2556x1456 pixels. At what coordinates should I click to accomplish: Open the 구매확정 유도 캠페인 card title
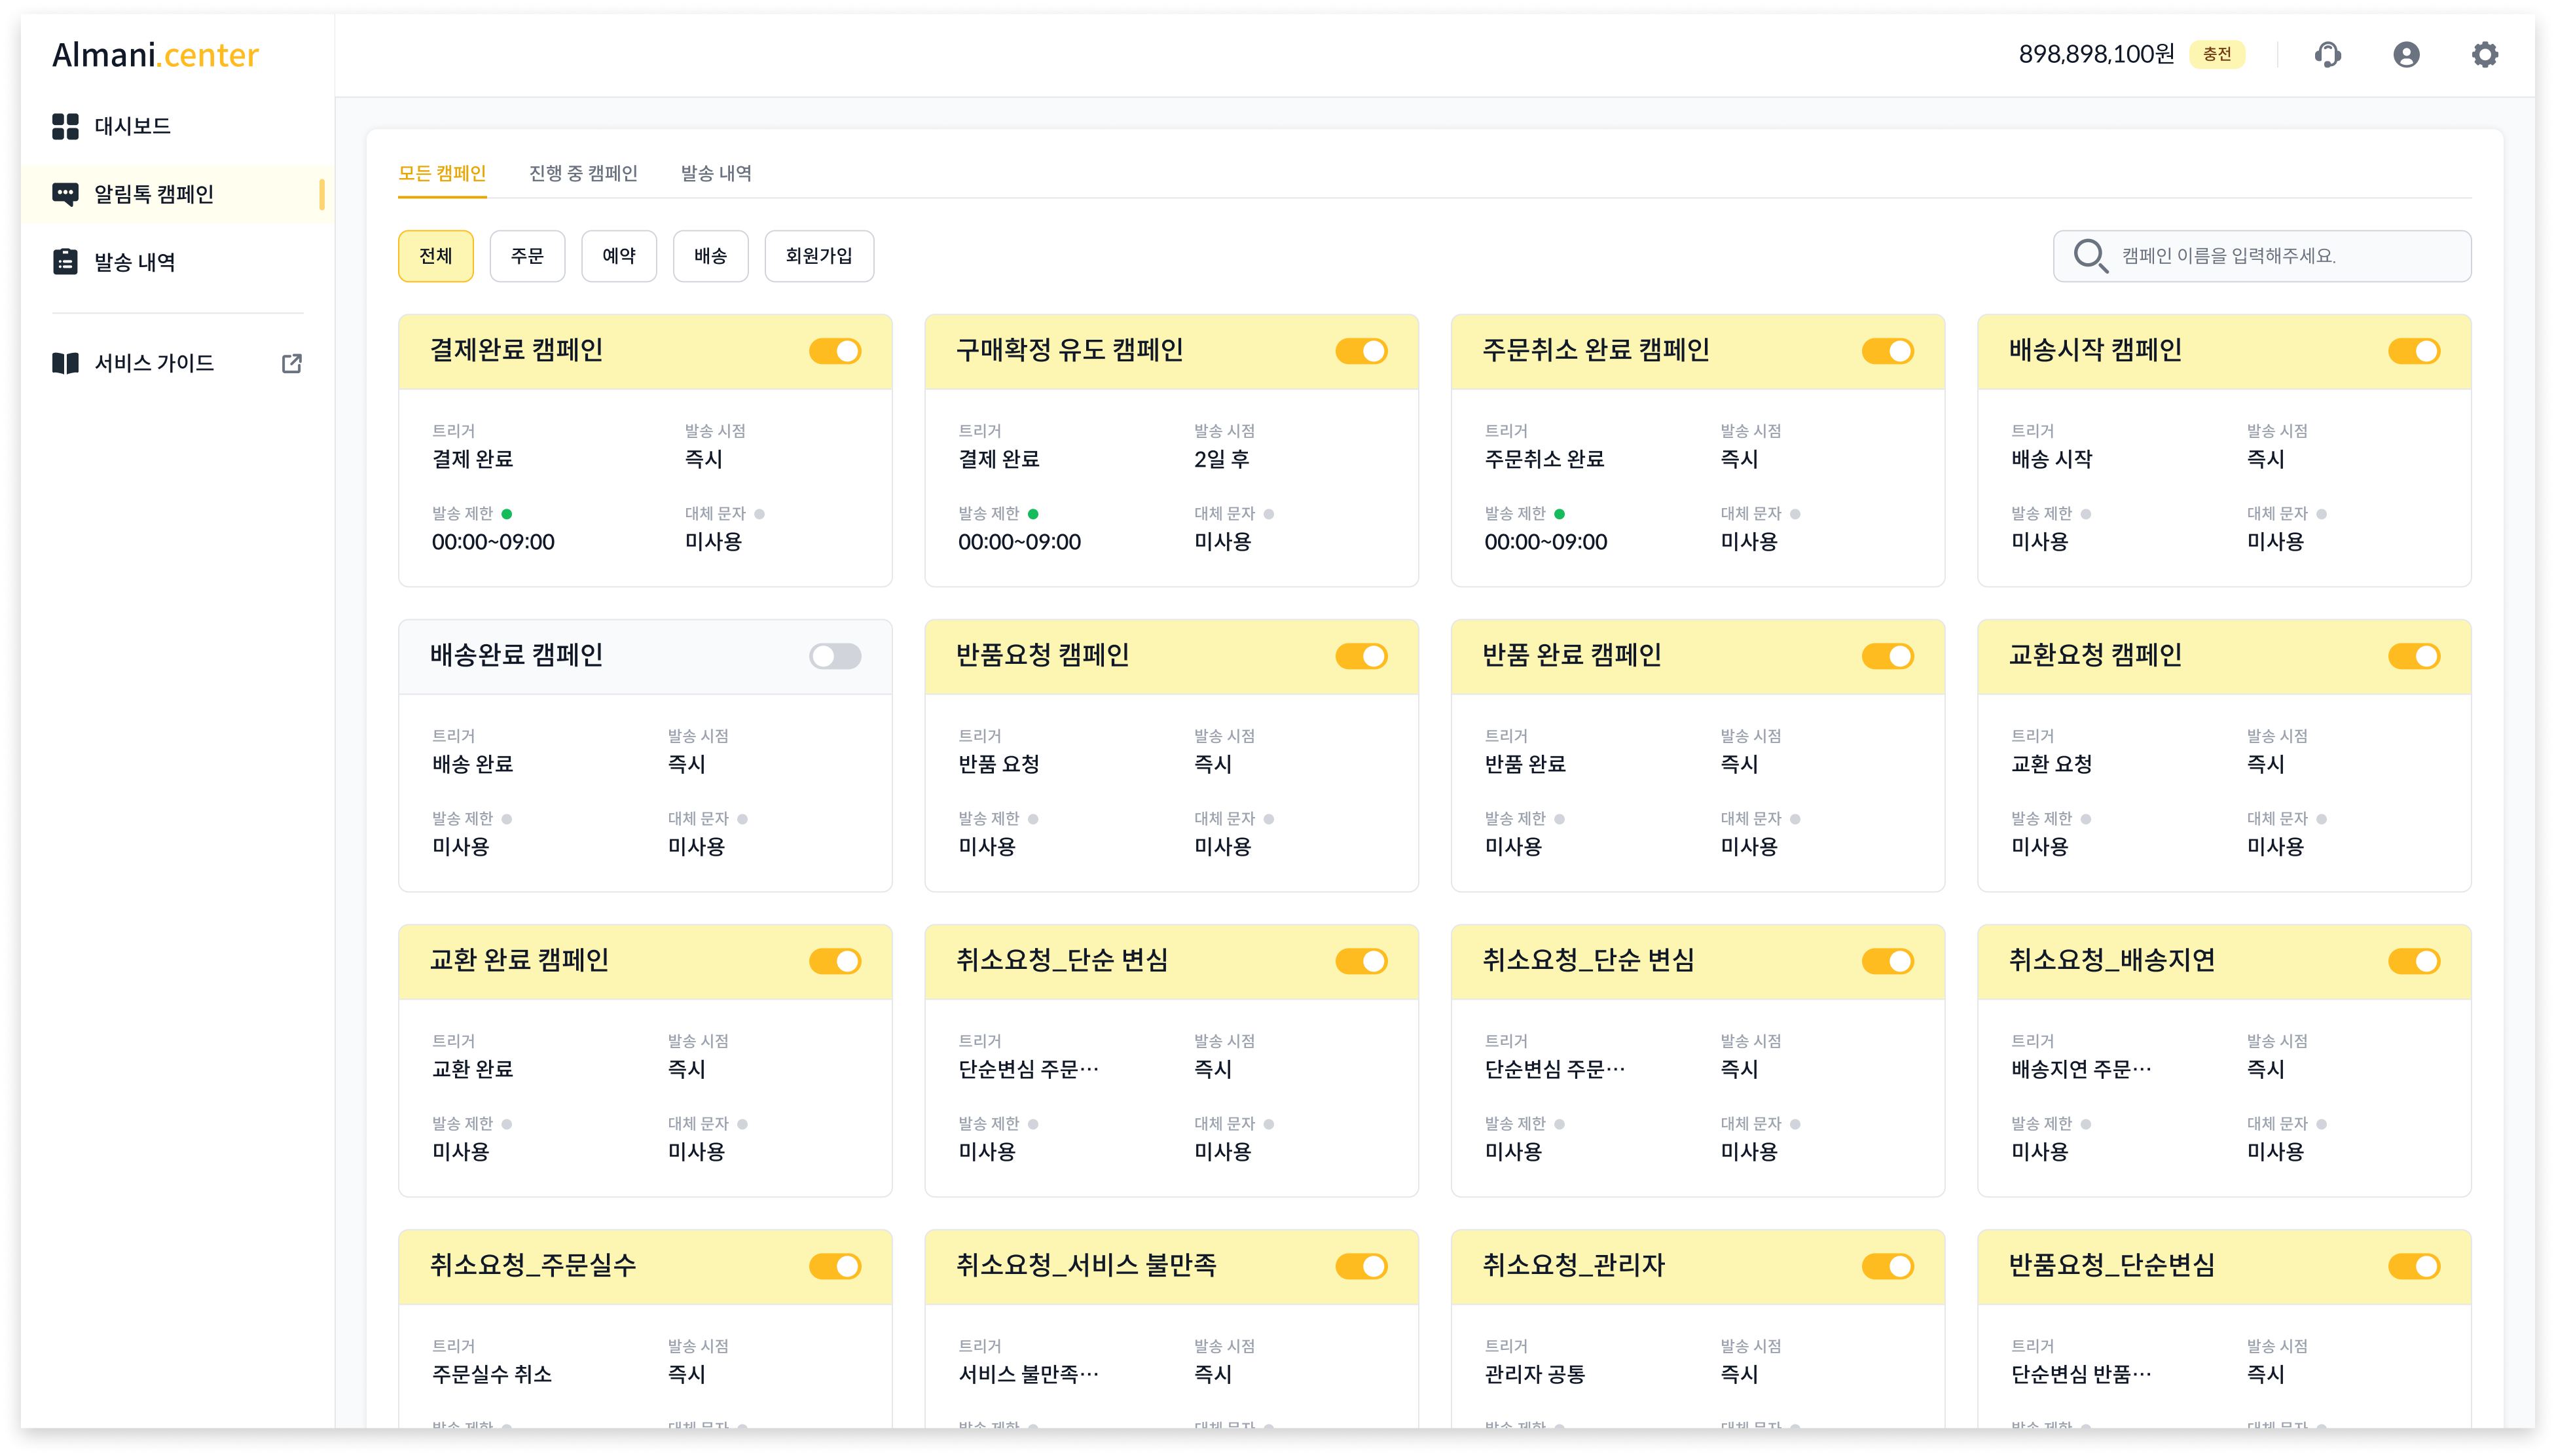(1069, 350)
